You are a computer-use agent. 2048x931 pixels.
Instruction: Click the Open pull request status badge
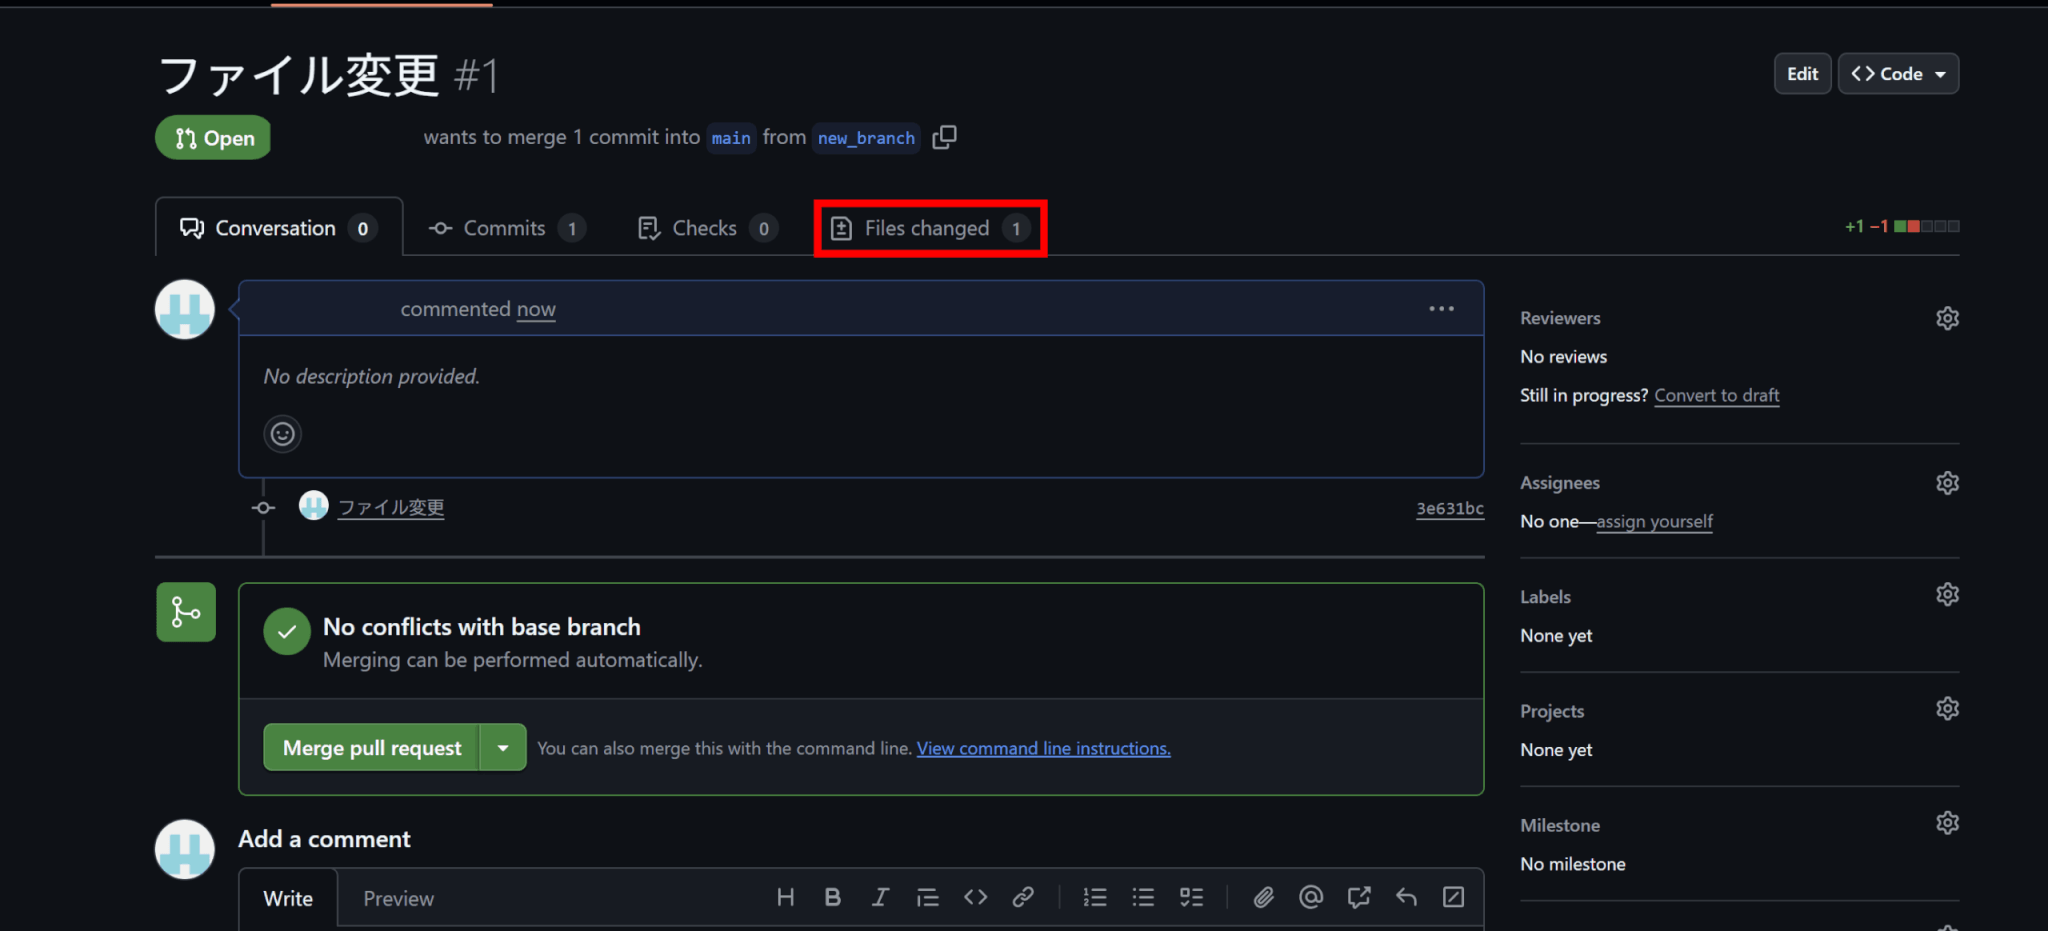213,138
